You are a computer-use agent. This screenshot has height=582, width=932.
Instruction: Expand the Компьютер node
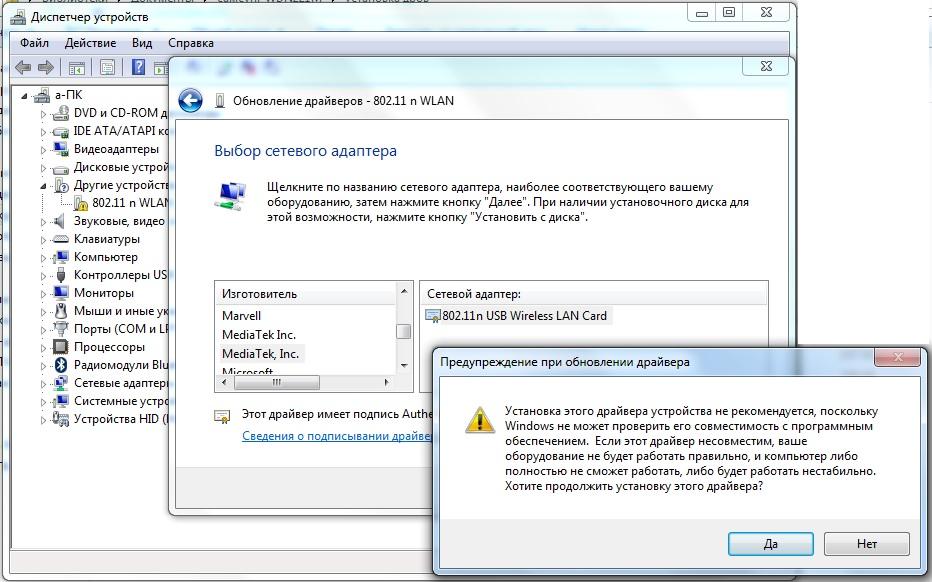[x=43, y=258]
